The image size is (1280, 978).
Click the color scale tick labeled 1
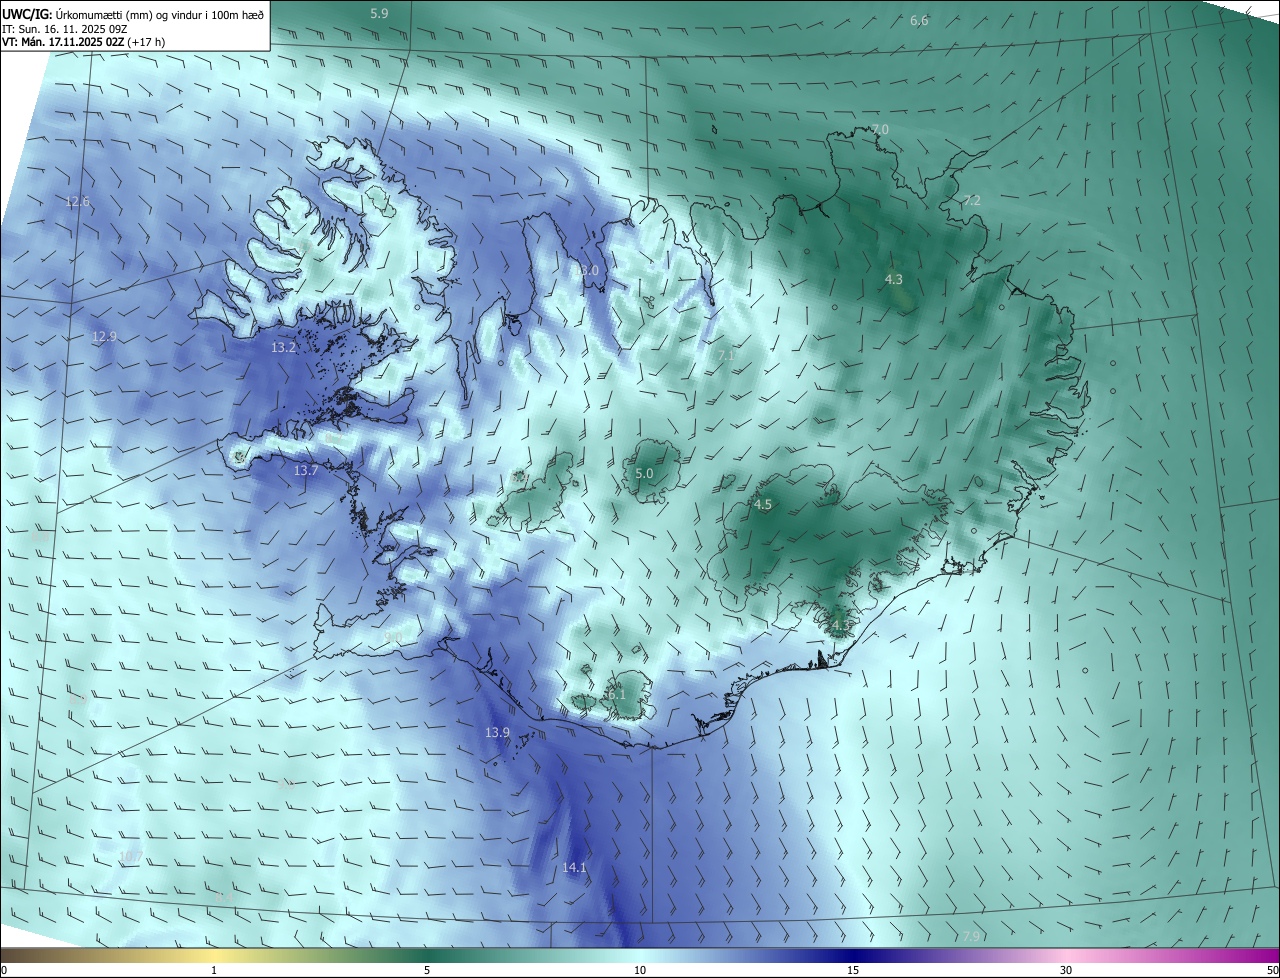pos(214,970)
